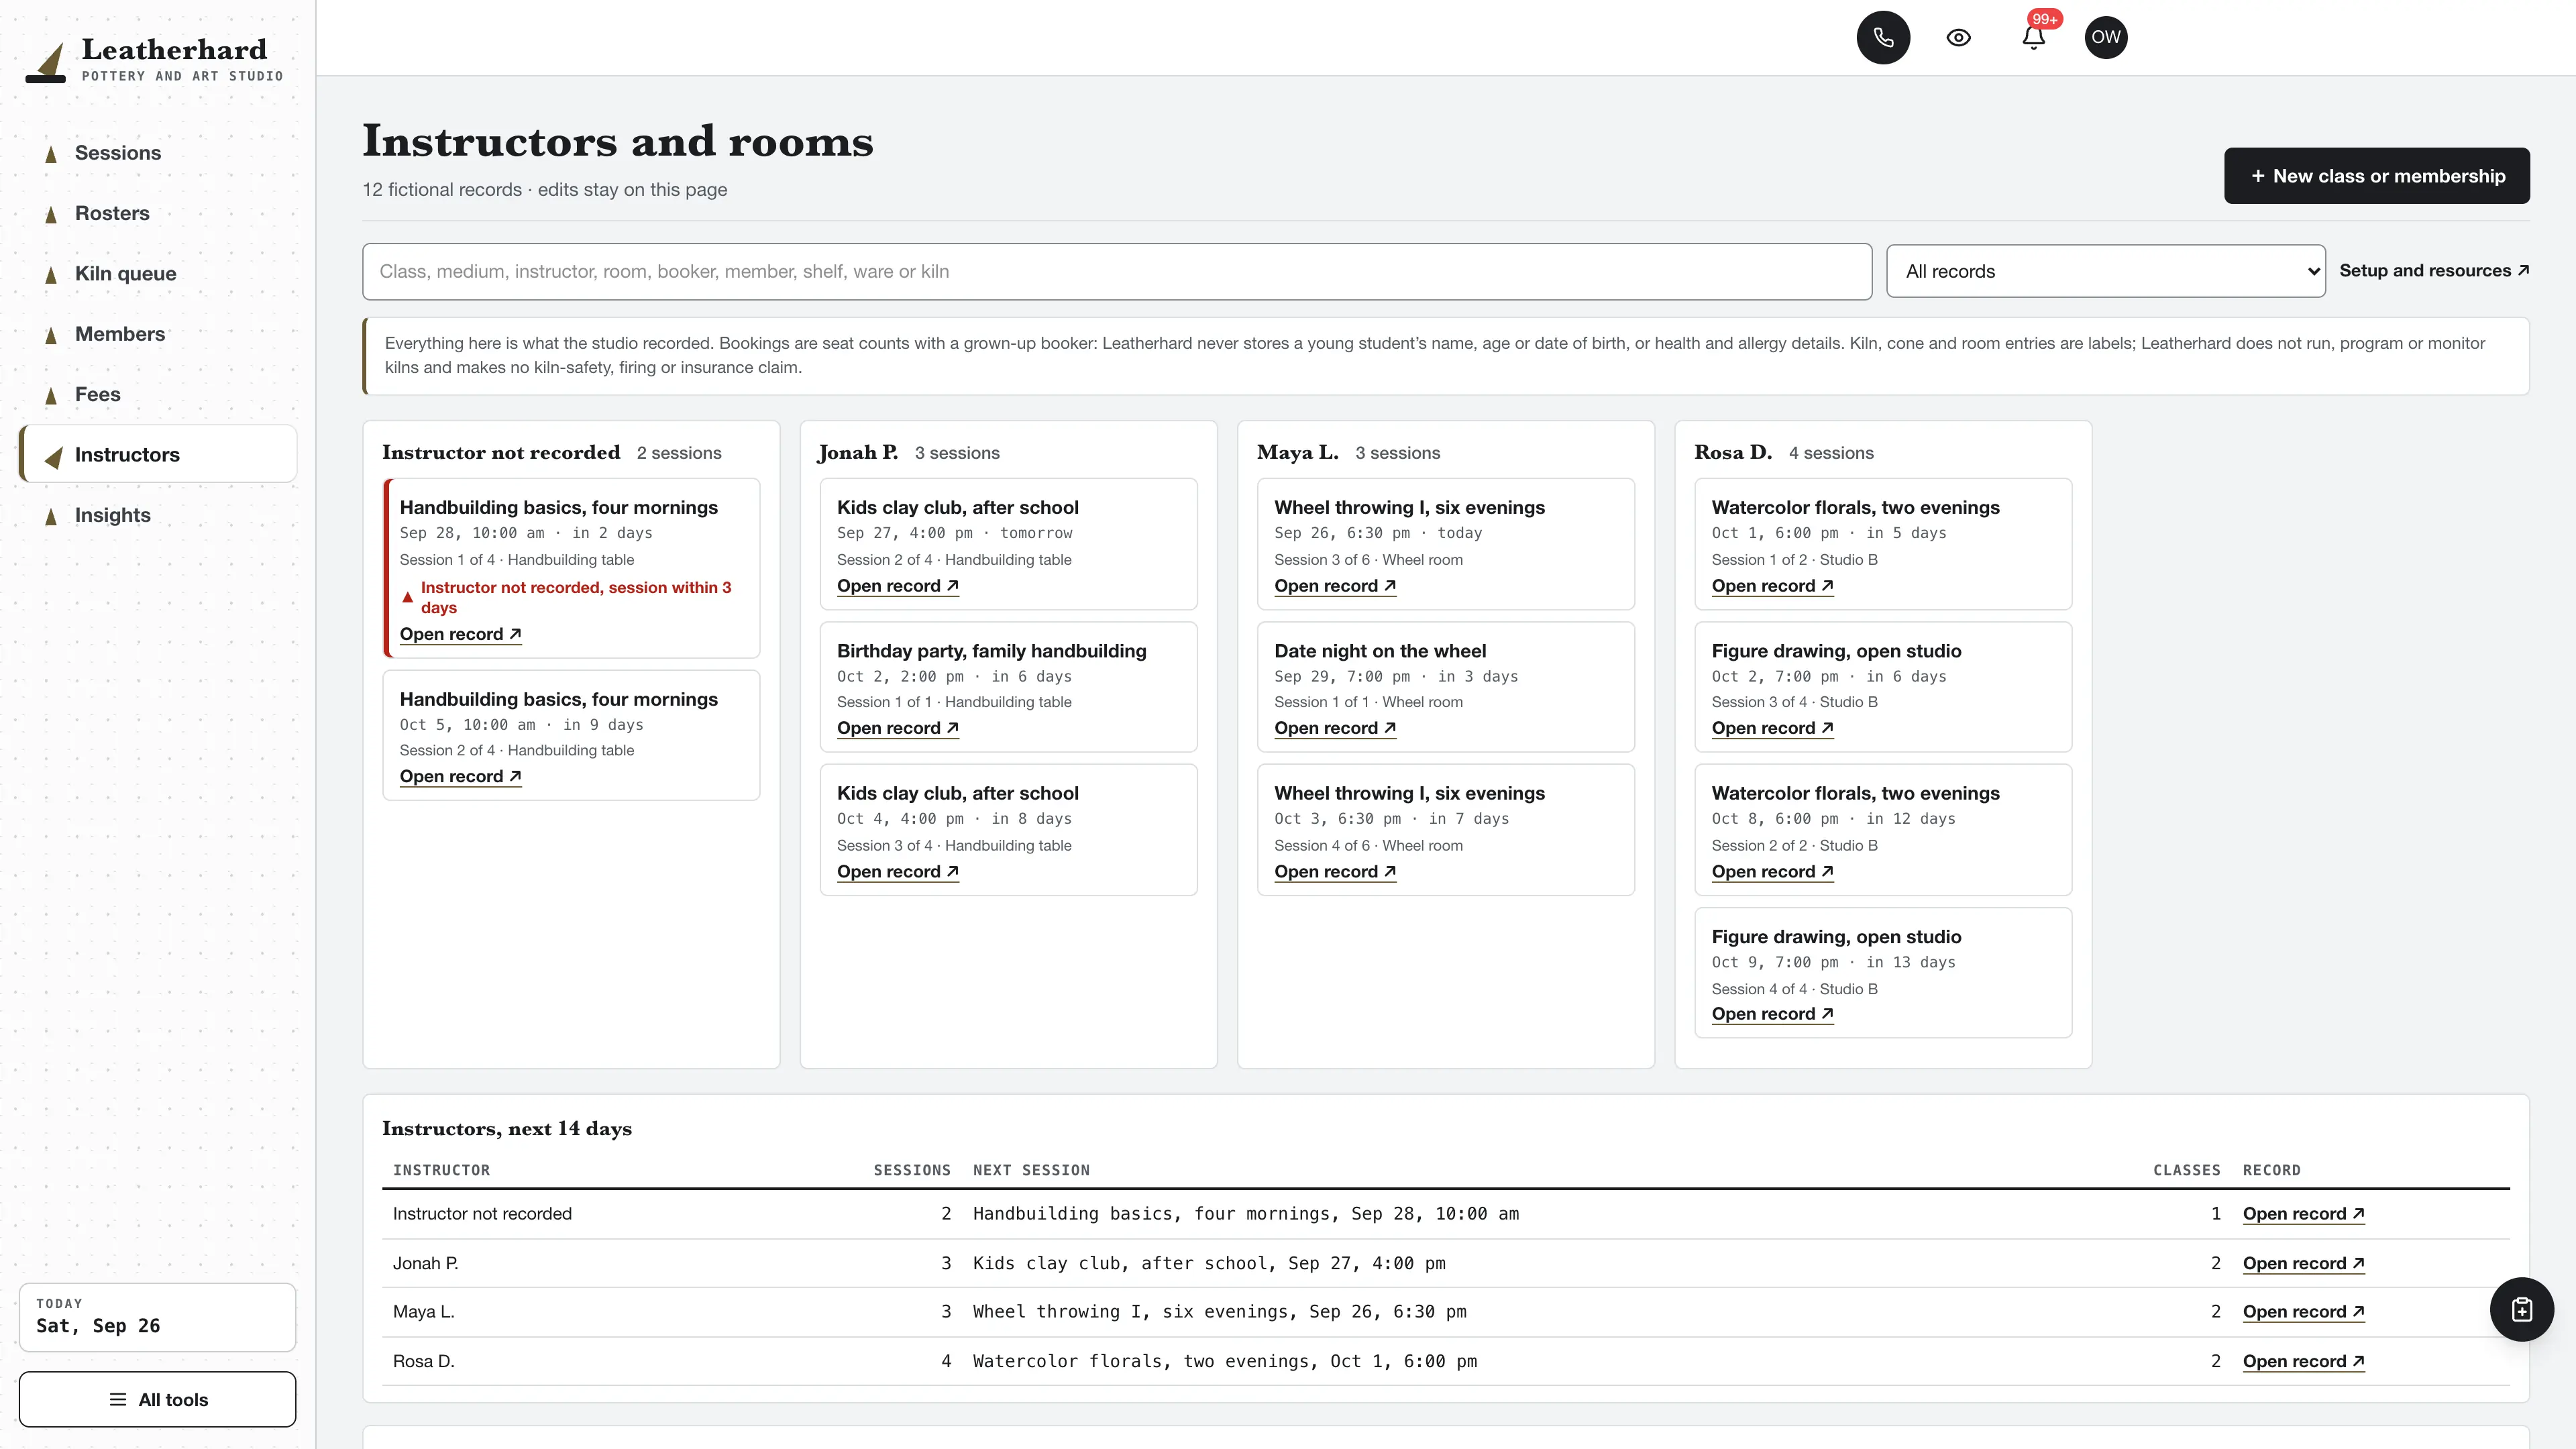This screenshot has width=2576, height=1449.
Task: Click the triangle icon beside Fees
Action: pos(51,395)
